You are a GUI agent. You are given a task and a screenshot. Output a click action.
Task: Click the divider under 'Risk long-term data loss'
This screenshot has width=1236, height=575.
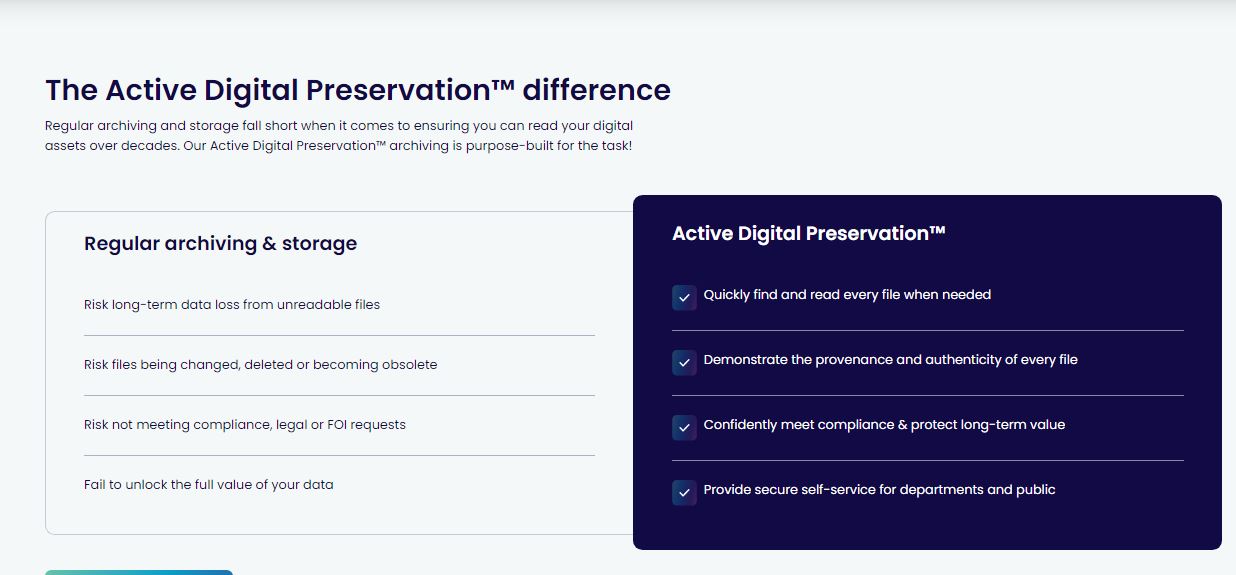click(339, 335)
